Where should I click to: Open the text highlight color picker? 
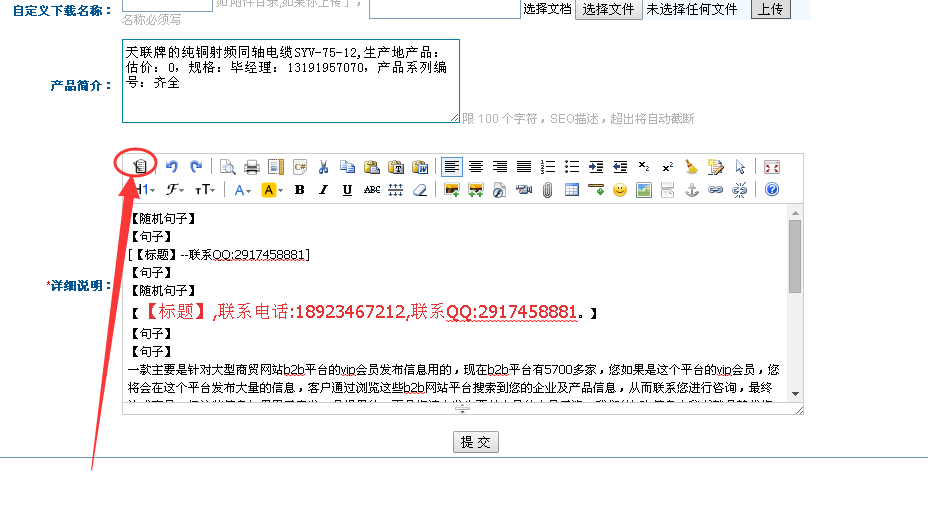(272, 190)
